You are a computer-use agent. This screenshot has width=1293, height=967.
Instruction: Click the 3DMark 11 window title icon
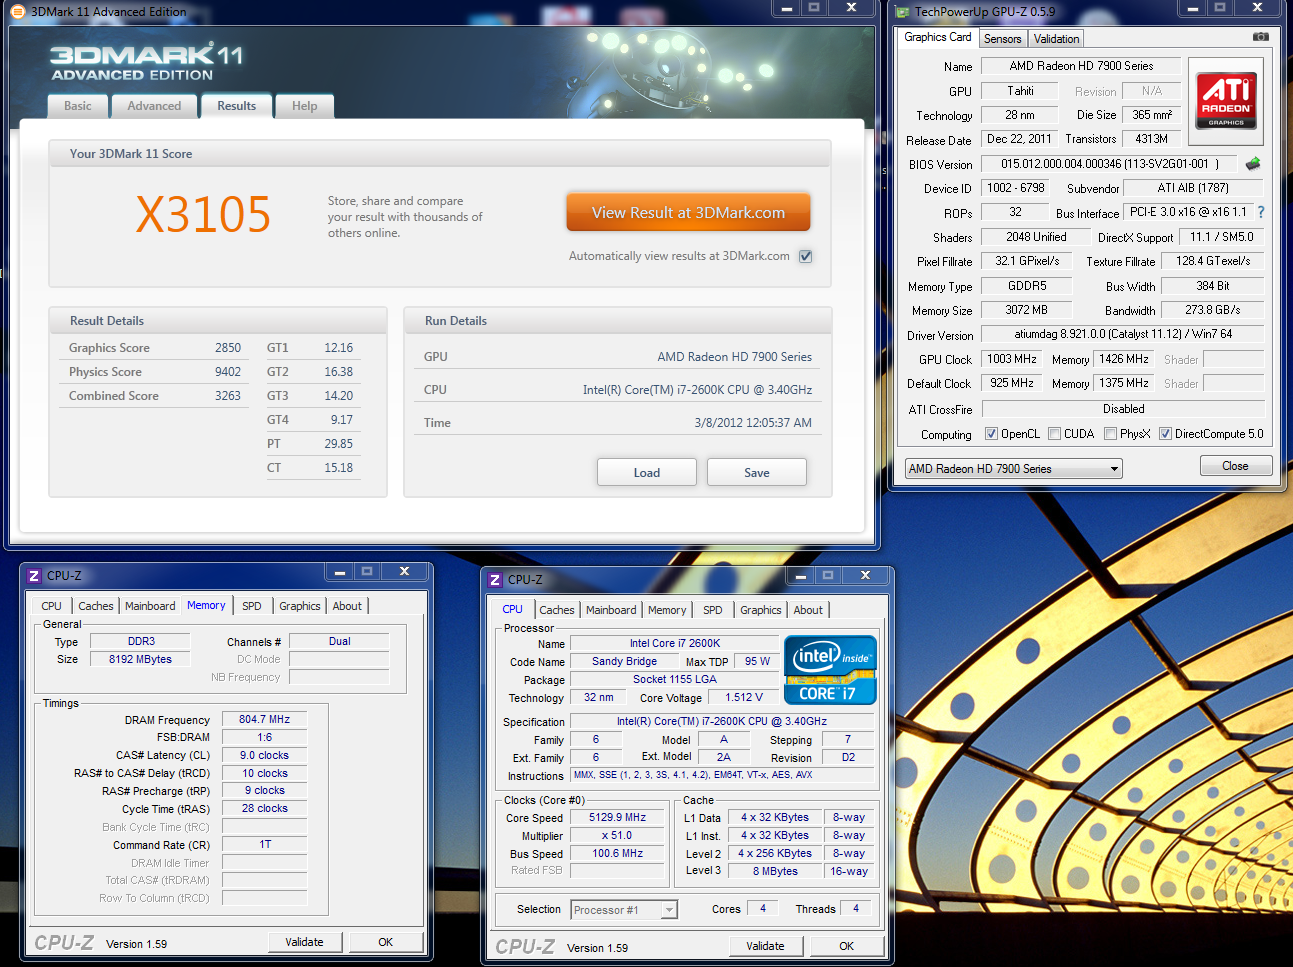point(18,12)
